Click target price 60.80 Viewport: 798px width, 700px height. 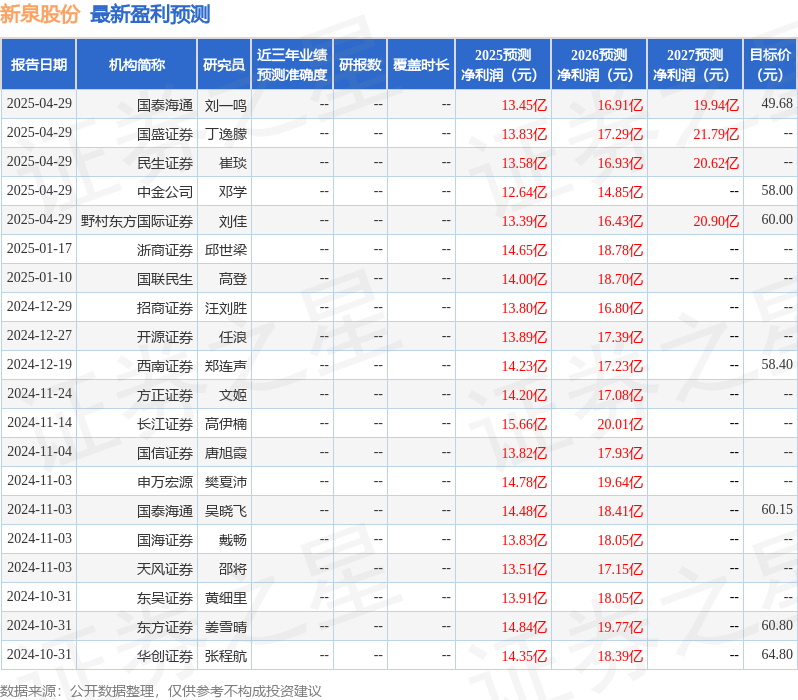(777, 626)
